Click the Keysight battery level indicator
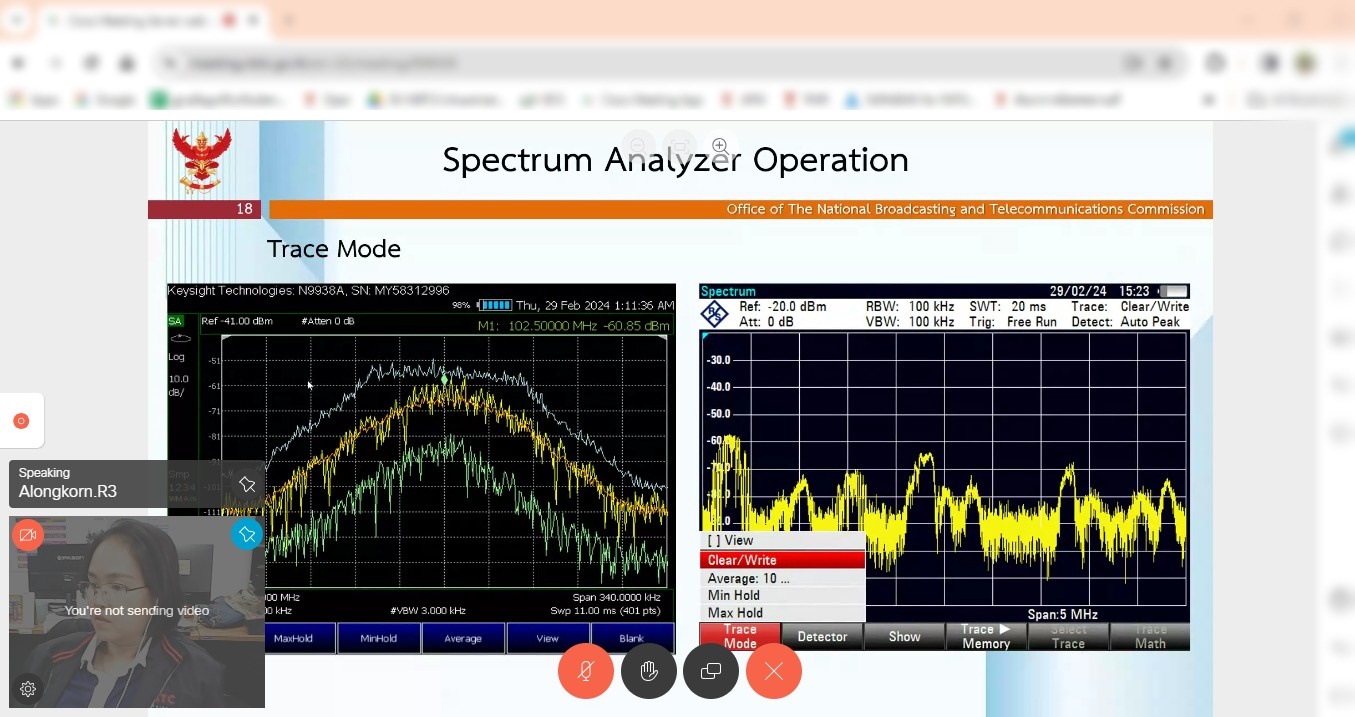 click(x=495, y=305)
